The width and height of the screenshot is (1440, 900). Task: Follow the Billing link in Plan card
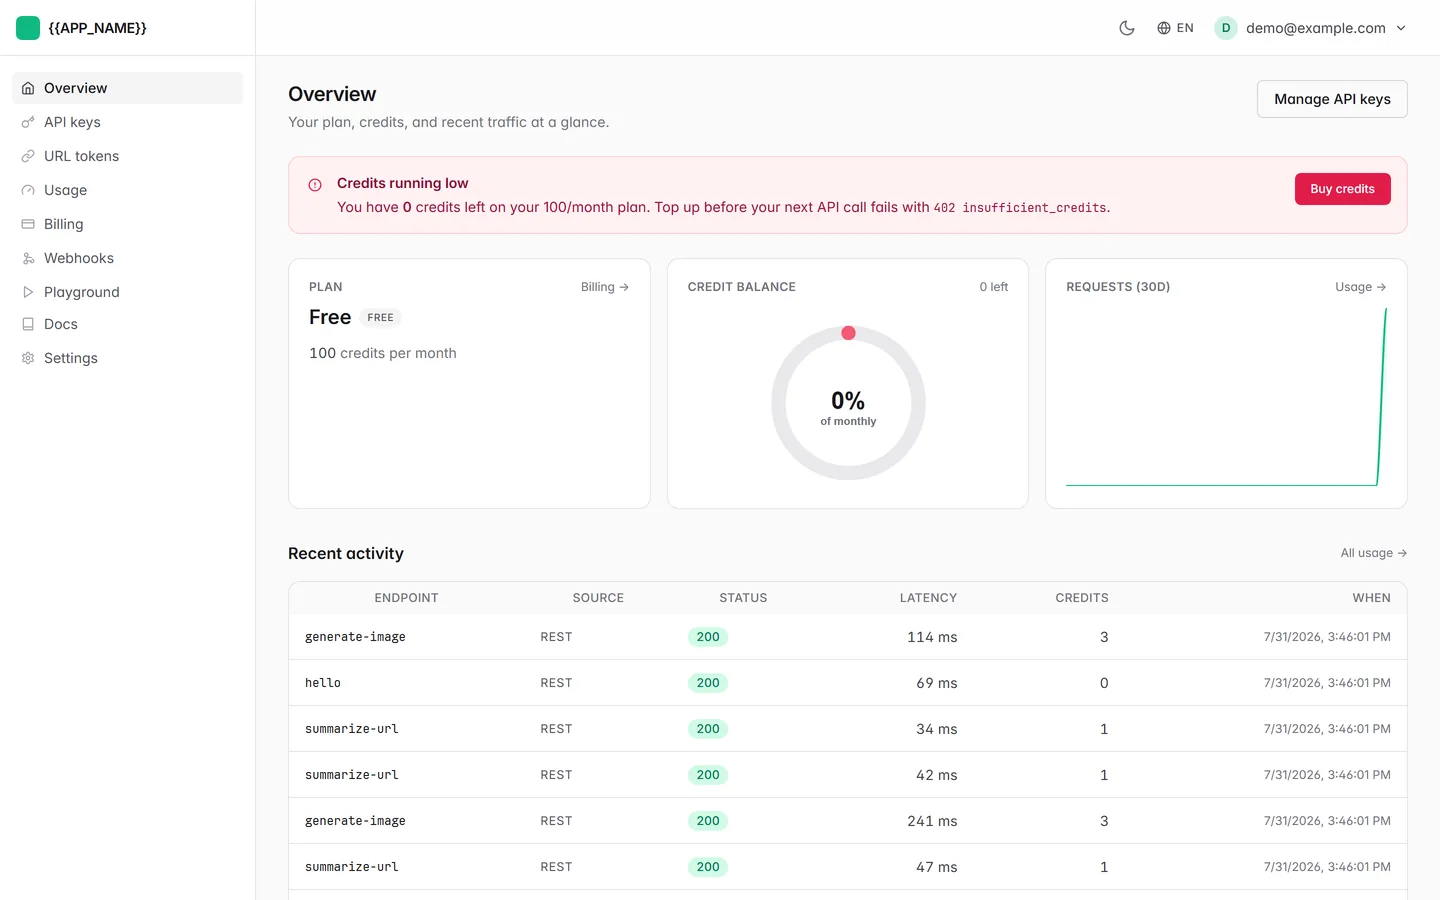coord(605,287)
